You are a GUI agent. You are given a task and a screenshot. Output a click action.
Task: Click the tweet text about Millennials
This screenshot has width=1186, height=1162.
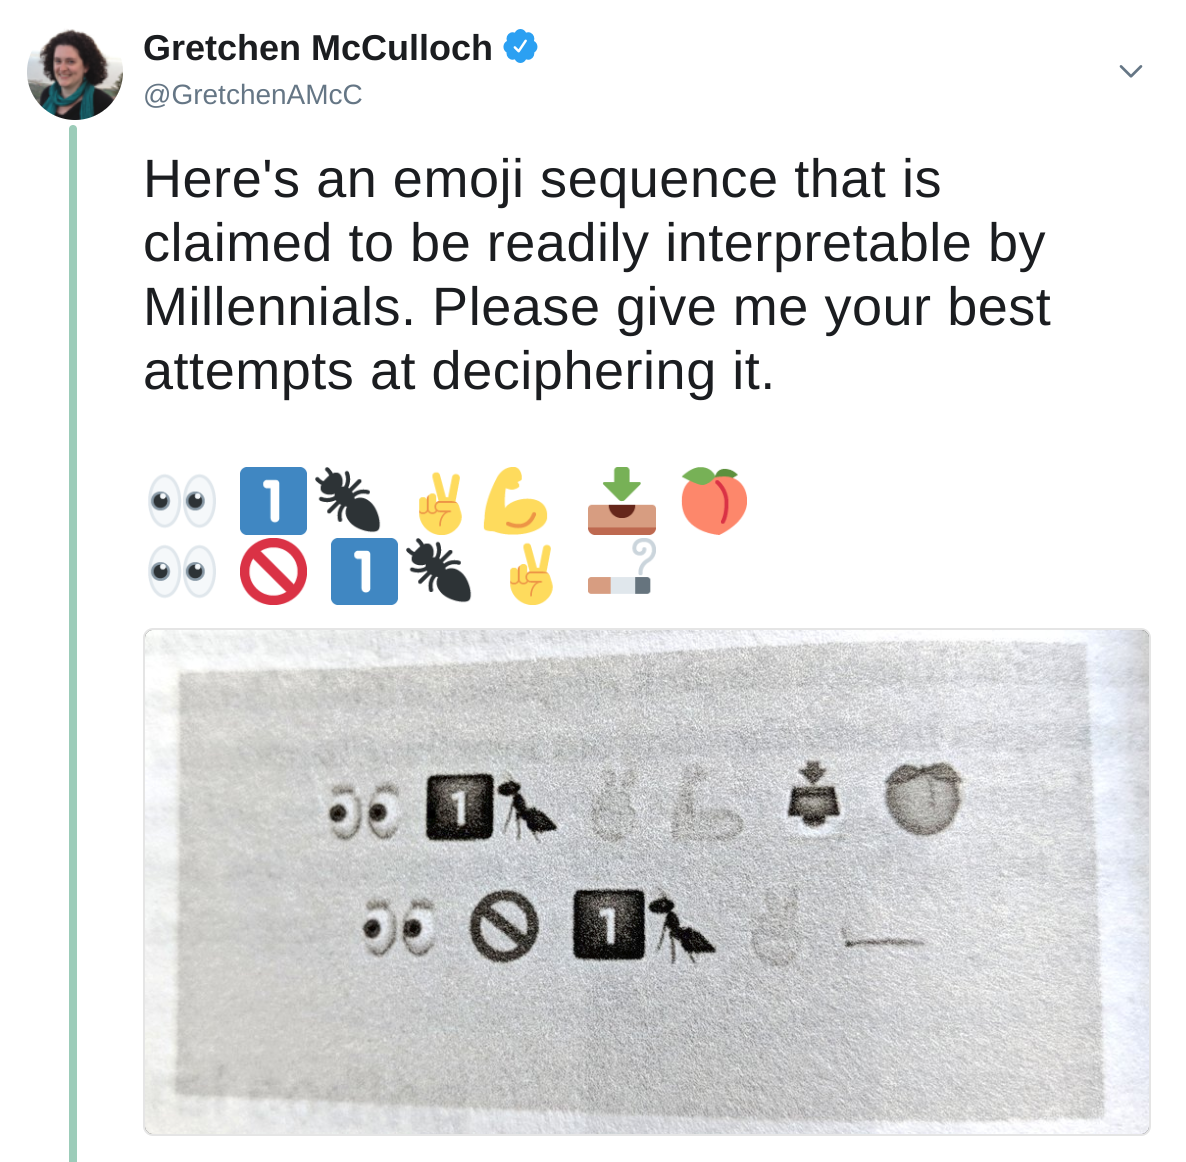point(597,275)
